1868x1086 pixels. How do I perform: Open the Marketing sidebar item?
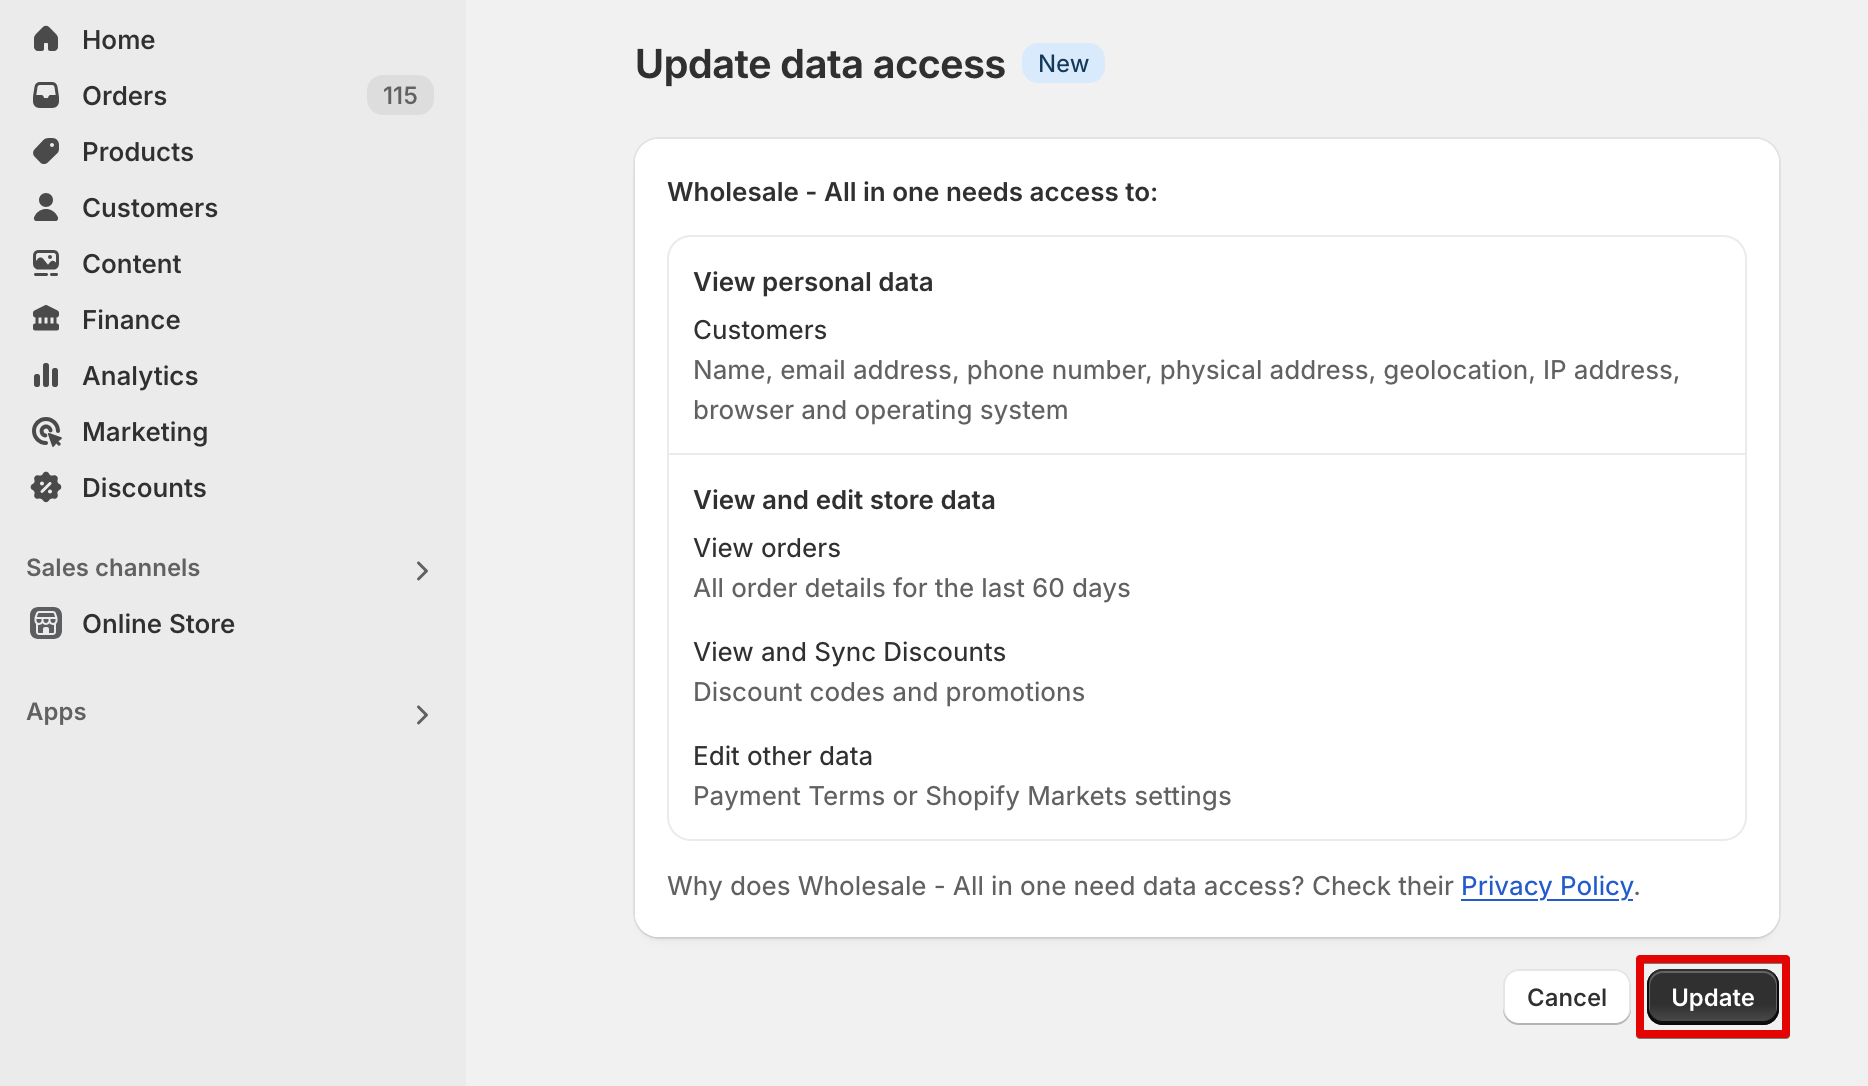coord(145,432)
